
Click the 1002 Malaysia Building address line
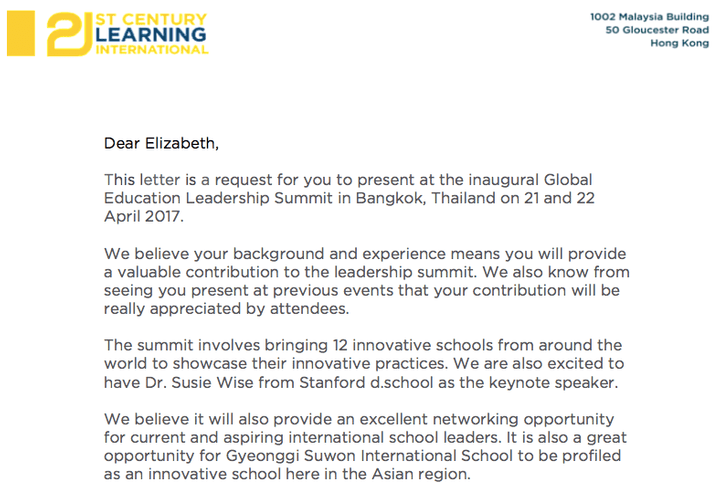[649, 16]
